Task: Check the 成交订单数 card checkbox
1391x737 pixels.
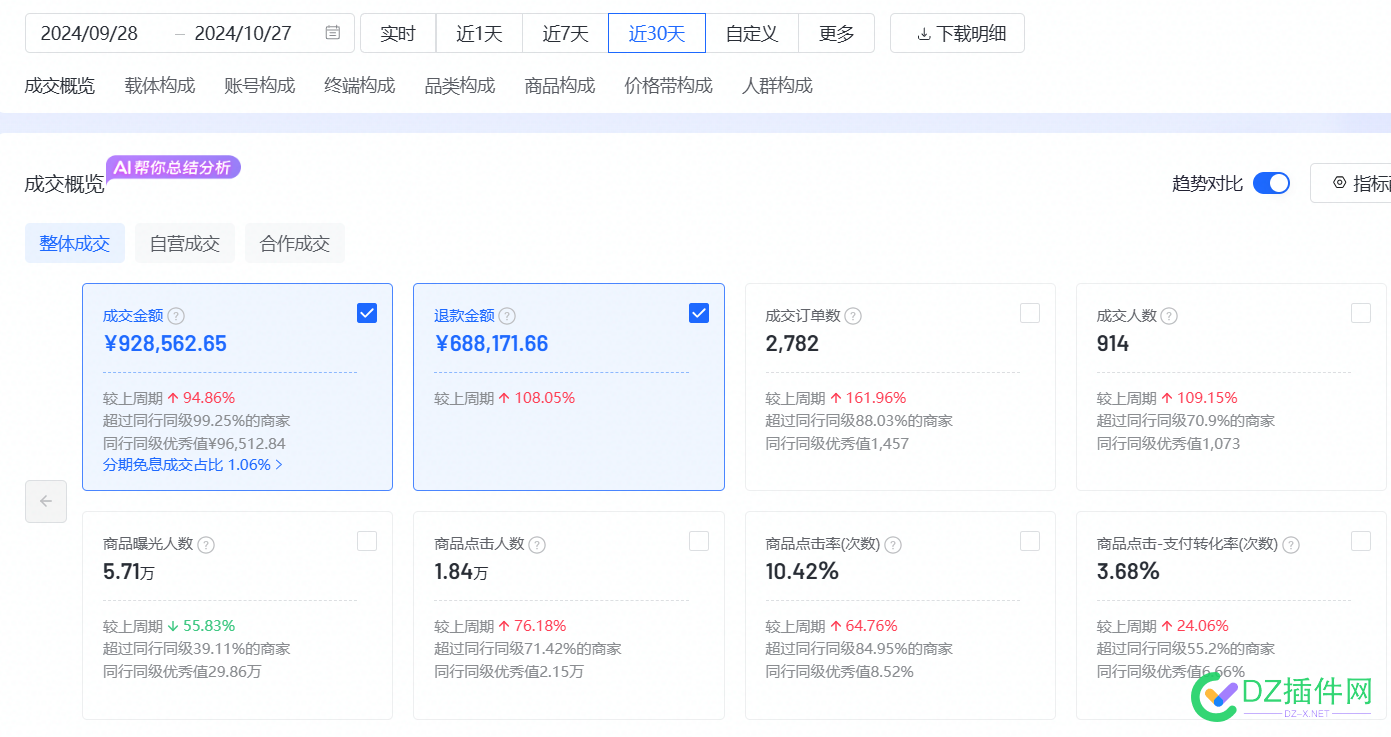Action: coord(1030,313)
